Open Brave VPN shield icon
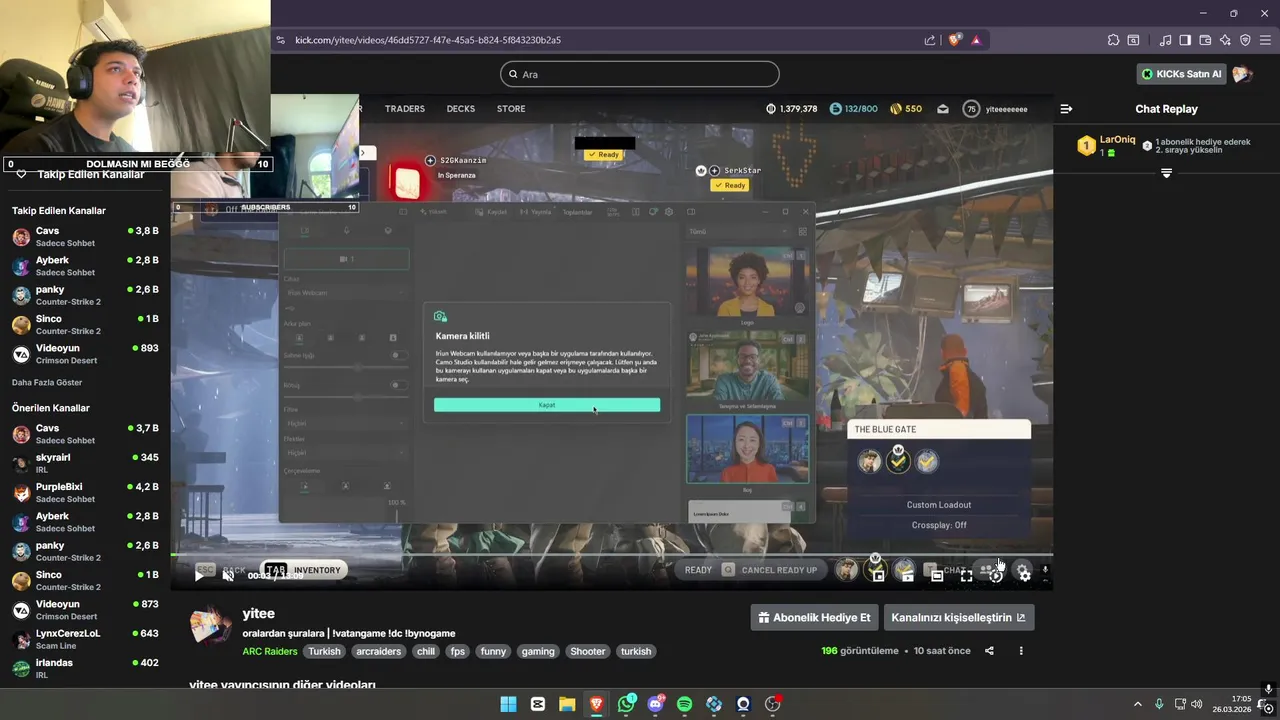Image resolution: width=1280 pixels, height=720 pixels. pyautogui.click(x=1245, y=40)
